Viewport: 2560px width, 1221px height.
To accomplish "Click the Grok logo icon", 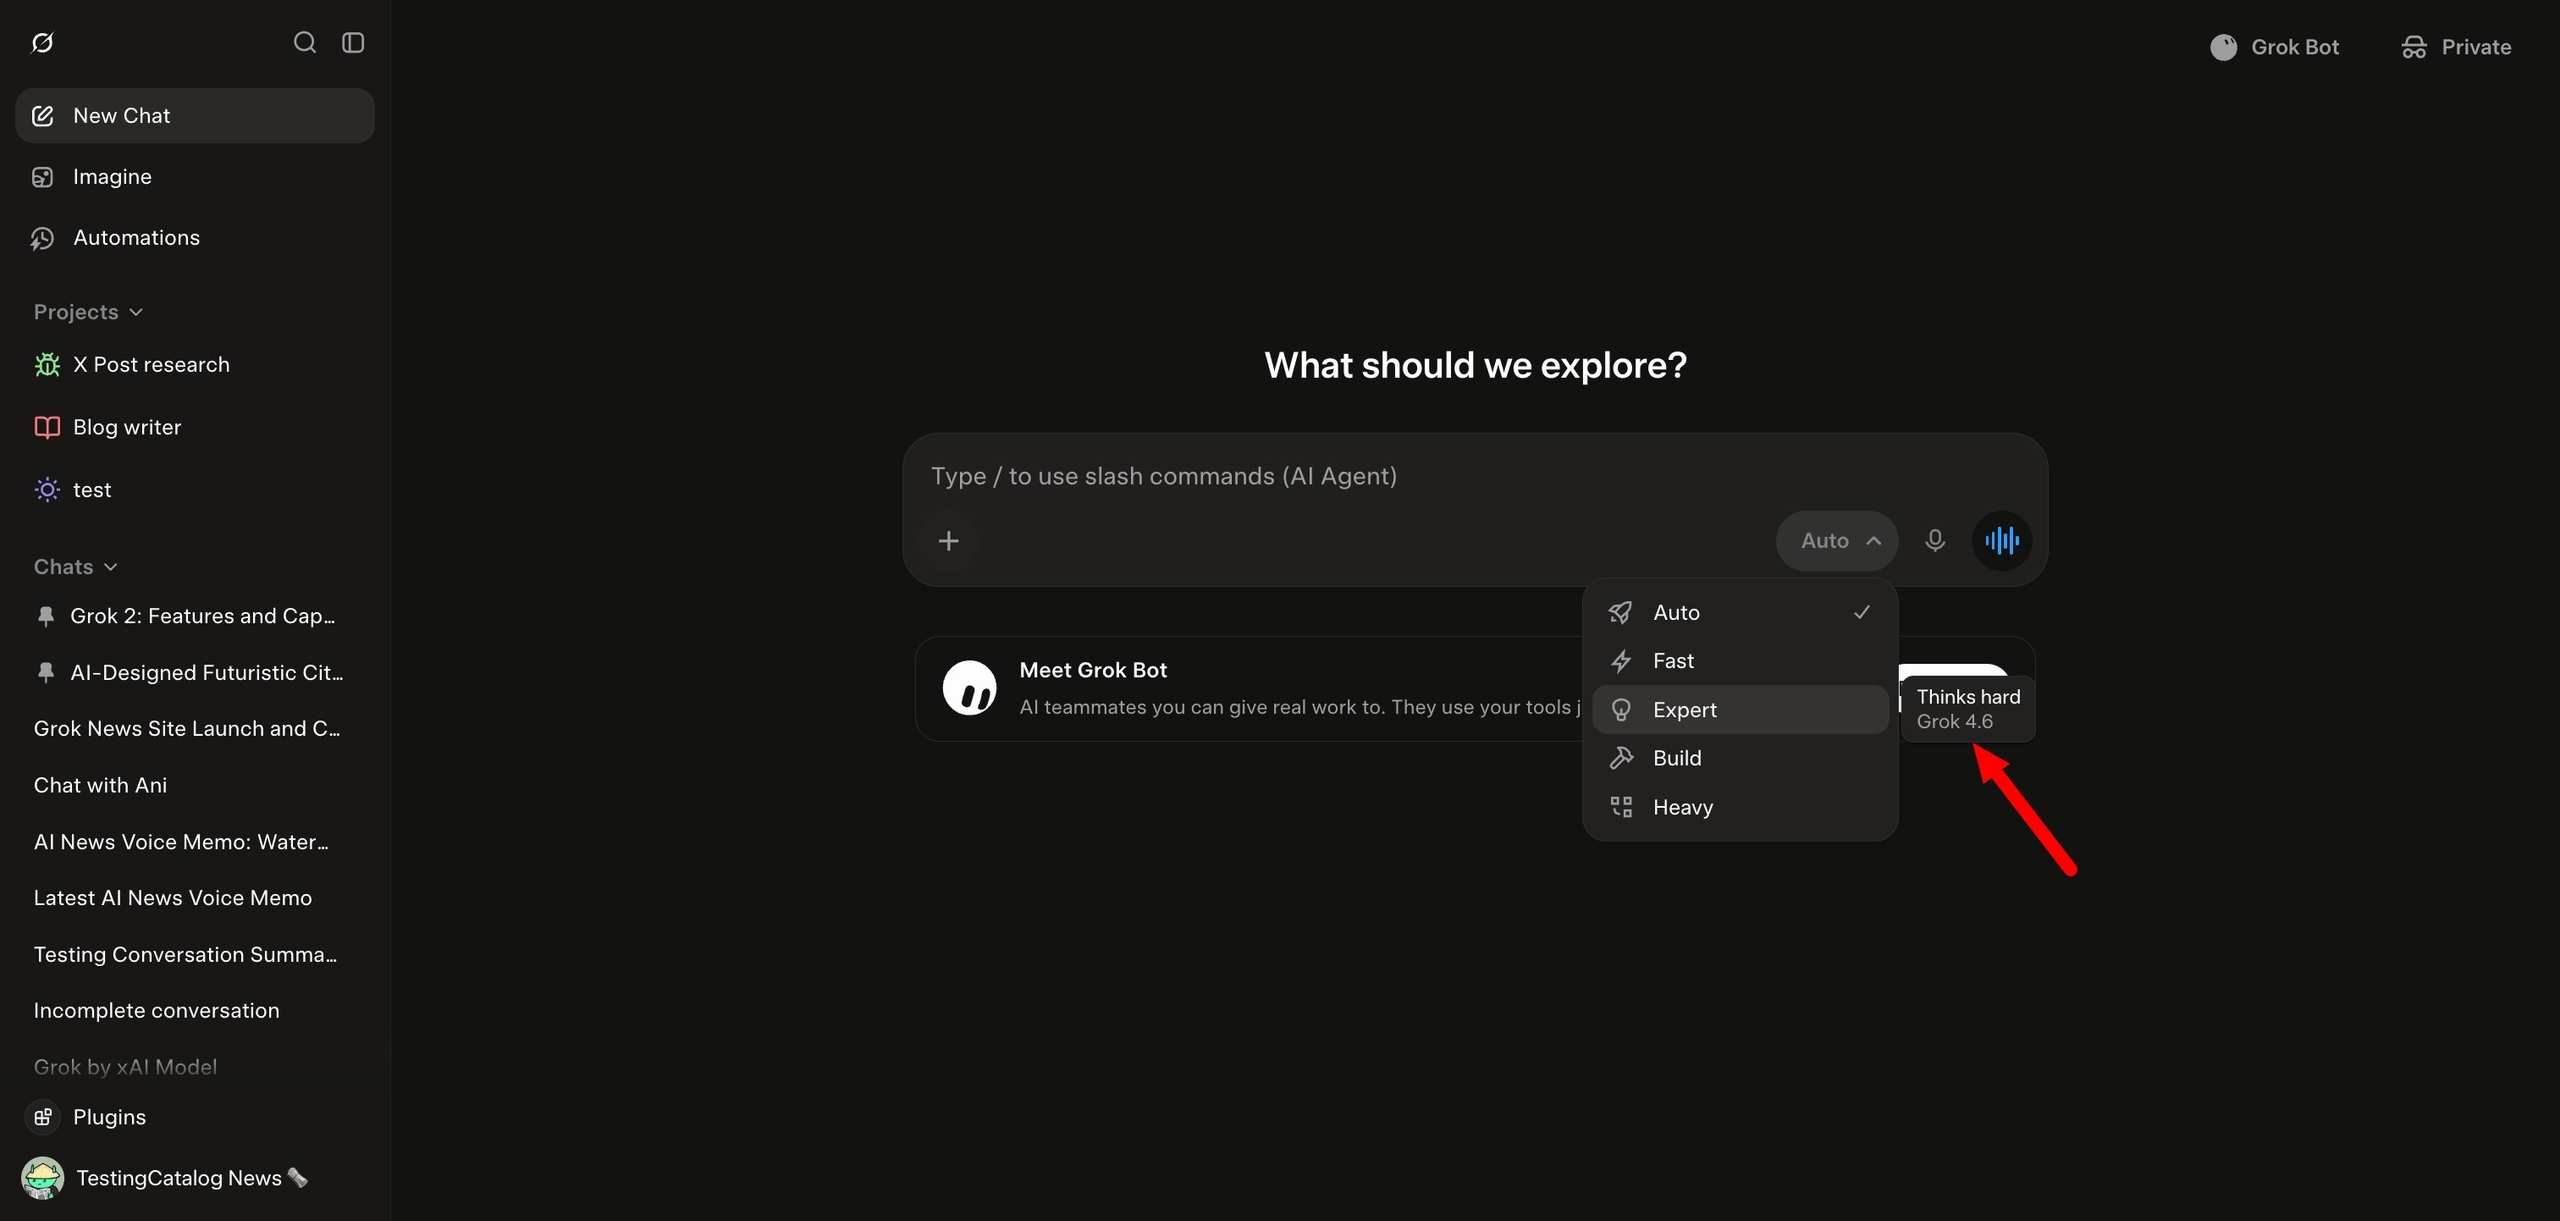I will (x=42, y=43).
